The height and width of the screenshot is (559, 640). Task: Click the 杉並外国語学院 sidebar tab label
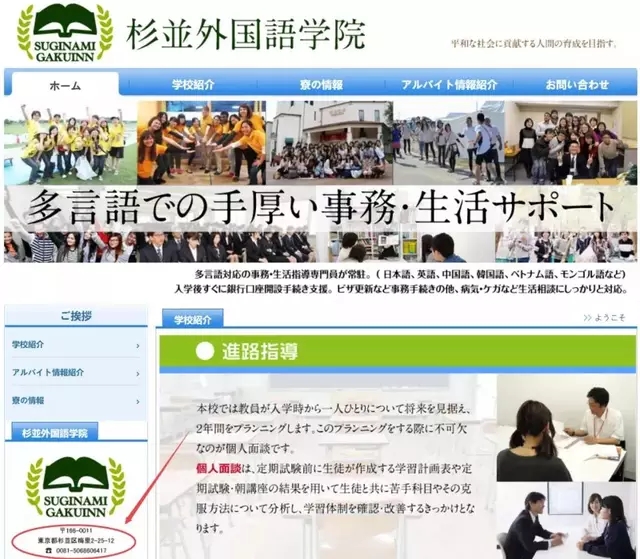[55, 433]
